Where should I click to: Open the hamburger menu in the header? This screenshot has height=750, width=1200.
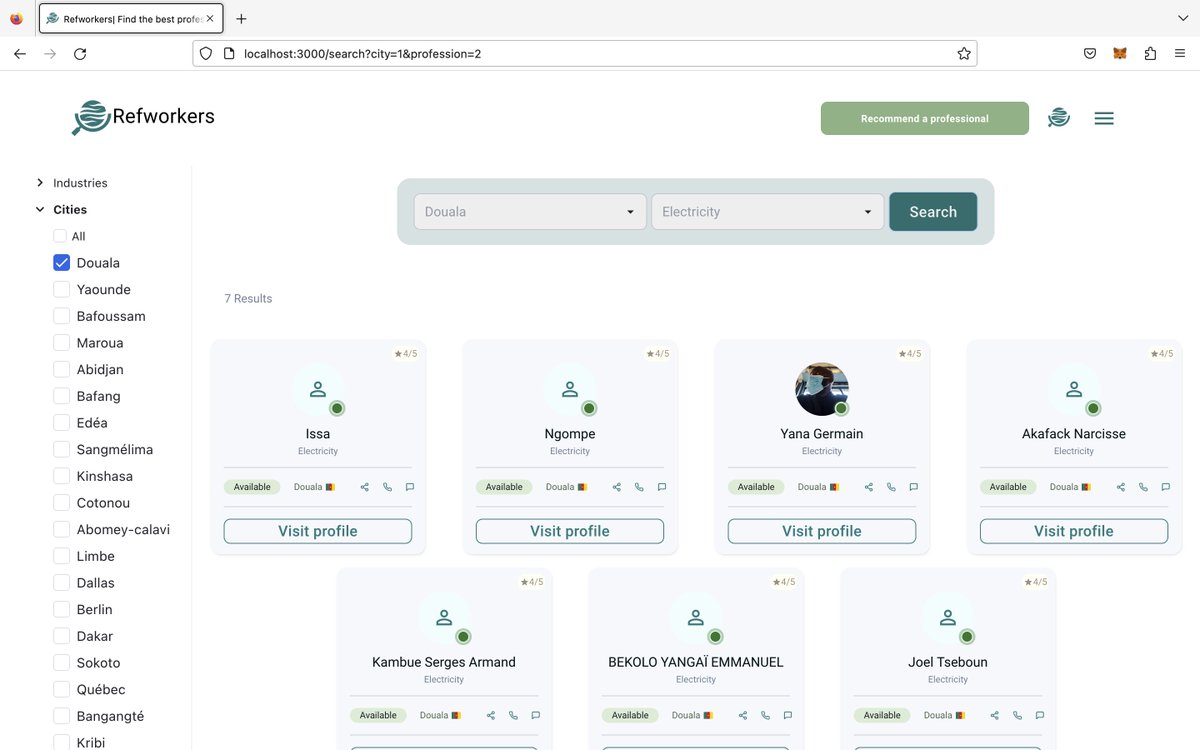coord(1104,118)
